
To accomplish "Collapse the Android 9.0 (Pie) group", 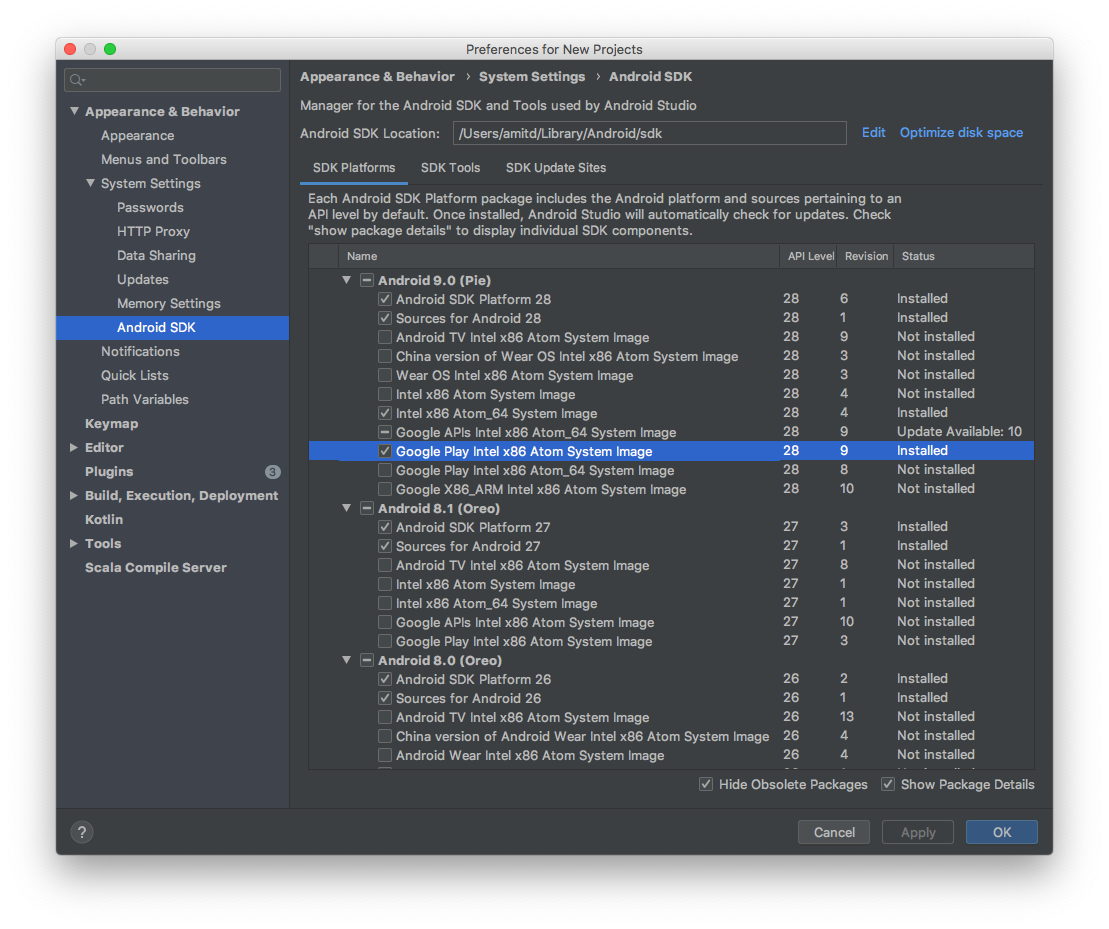I will pyautogui.click(x=347, y=280).
